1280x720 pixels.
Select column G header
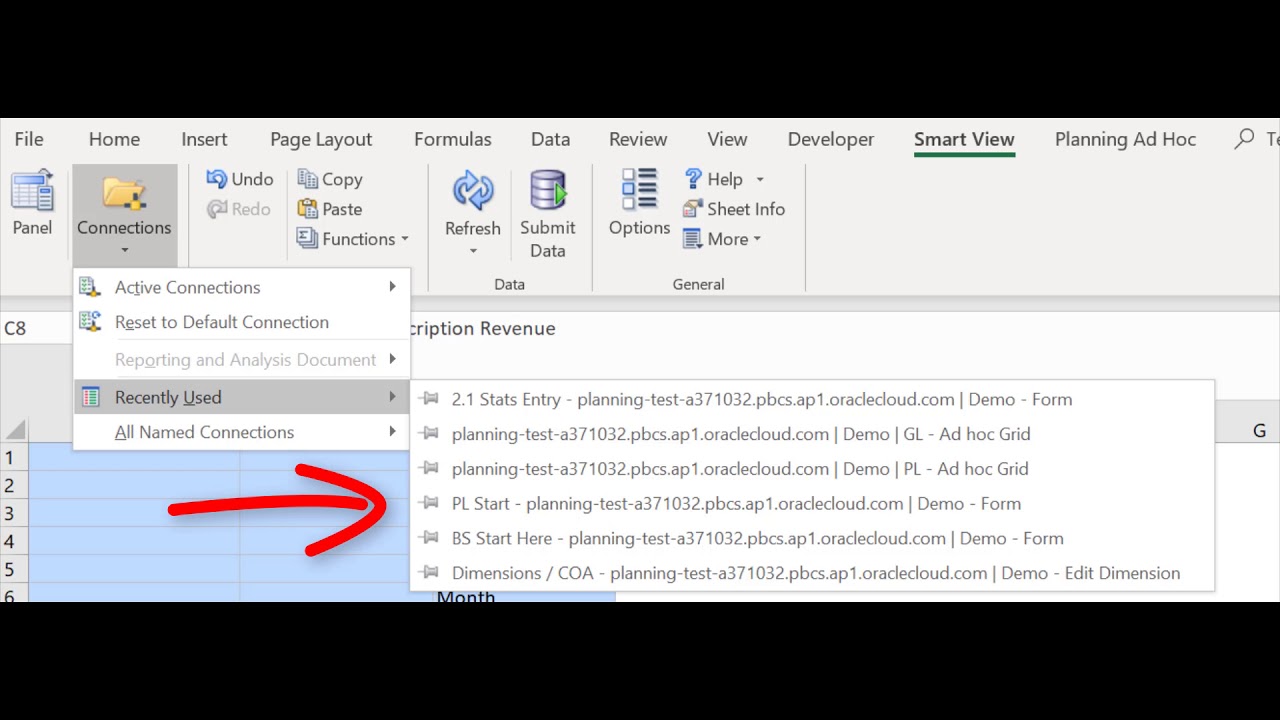[x=1259, y=431]
